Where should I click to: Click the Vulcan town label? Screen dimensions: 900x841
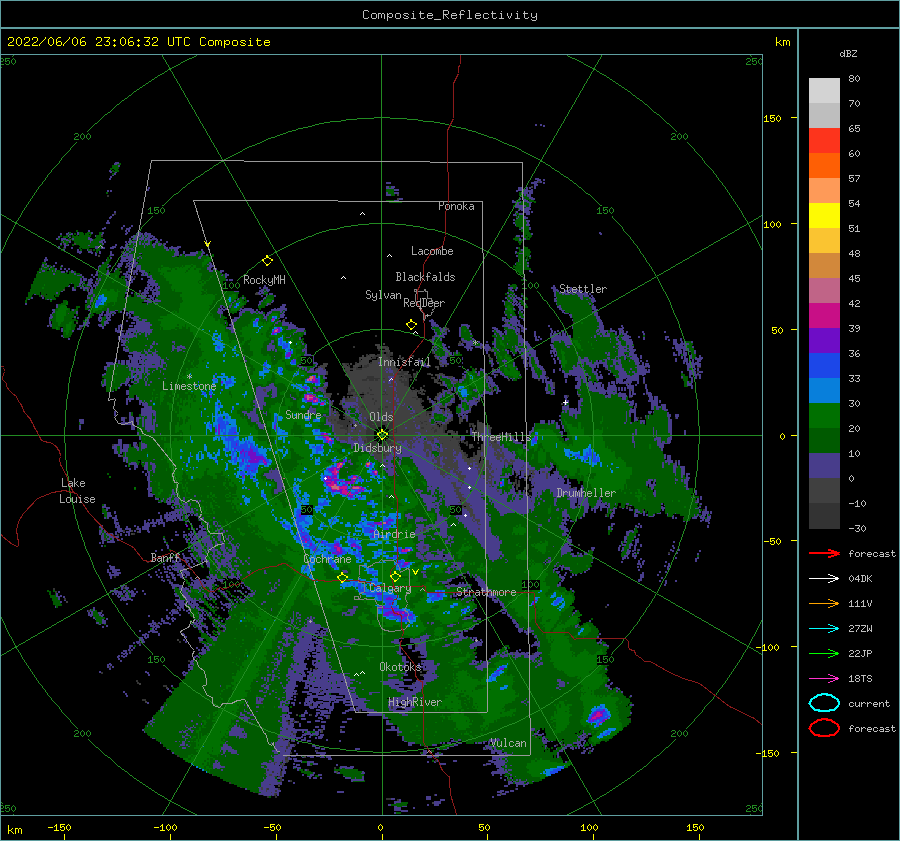point(508,743)
